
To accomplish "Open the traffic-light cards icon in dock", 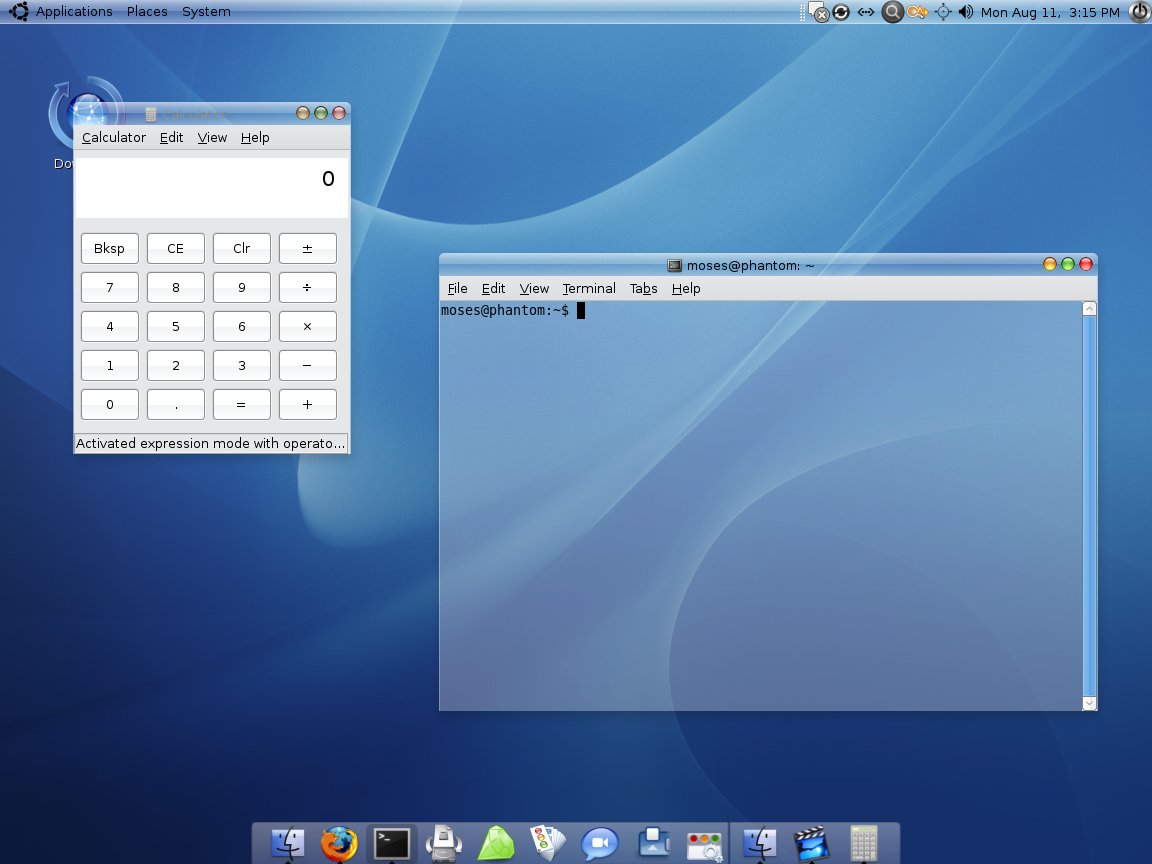I will pos(548,843).
